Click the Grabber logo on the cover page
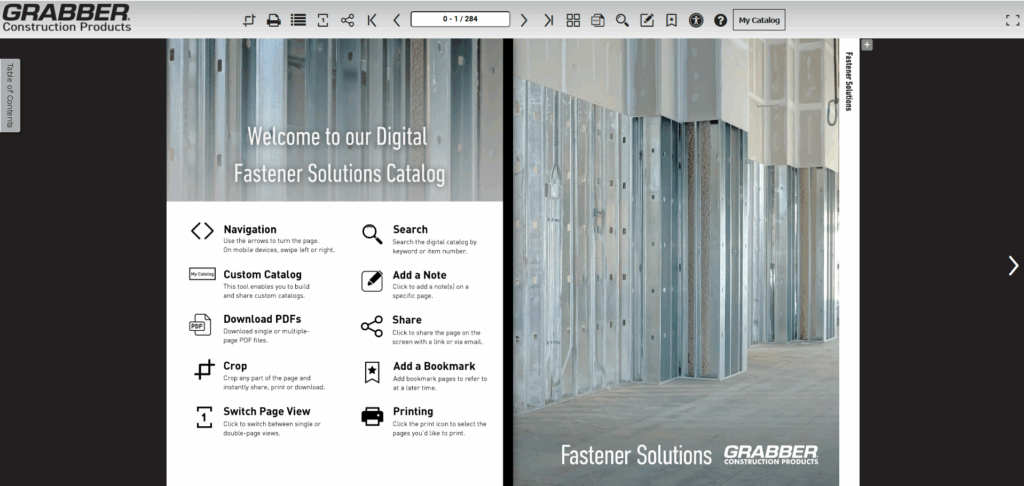Screen dimensions: 1024x486 click(x=771, y=455)
